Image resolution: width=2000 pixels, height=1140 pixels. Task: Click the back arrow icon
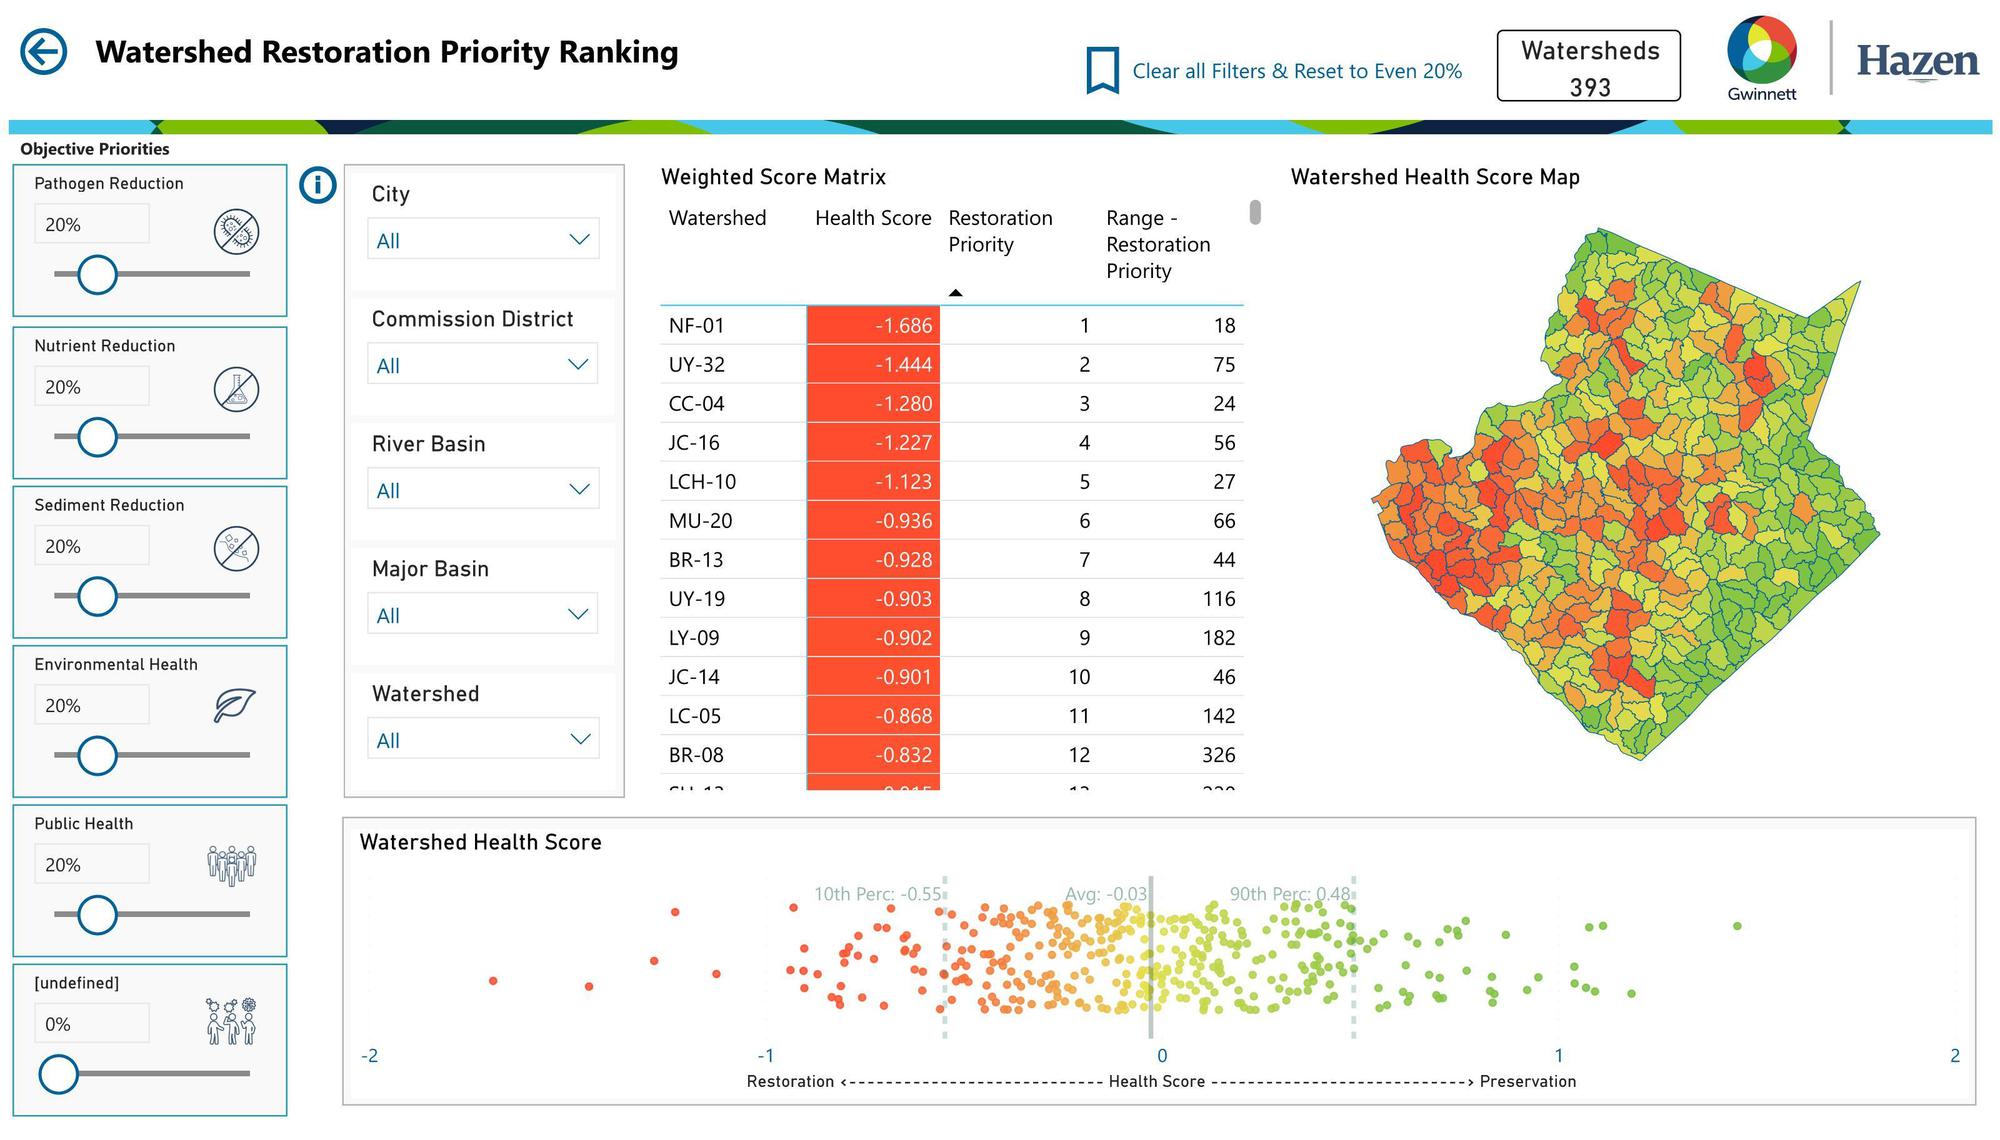pos(44,52)
